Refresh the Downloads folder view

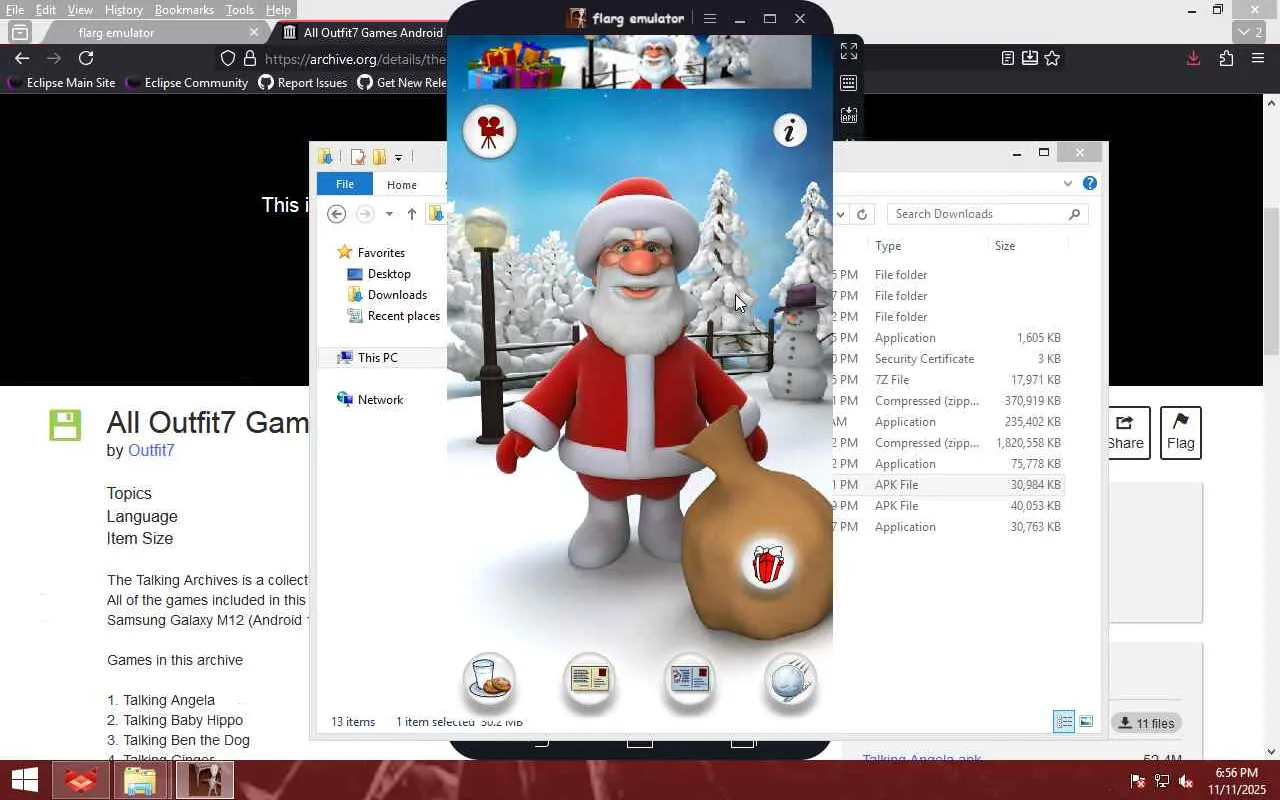862,214
